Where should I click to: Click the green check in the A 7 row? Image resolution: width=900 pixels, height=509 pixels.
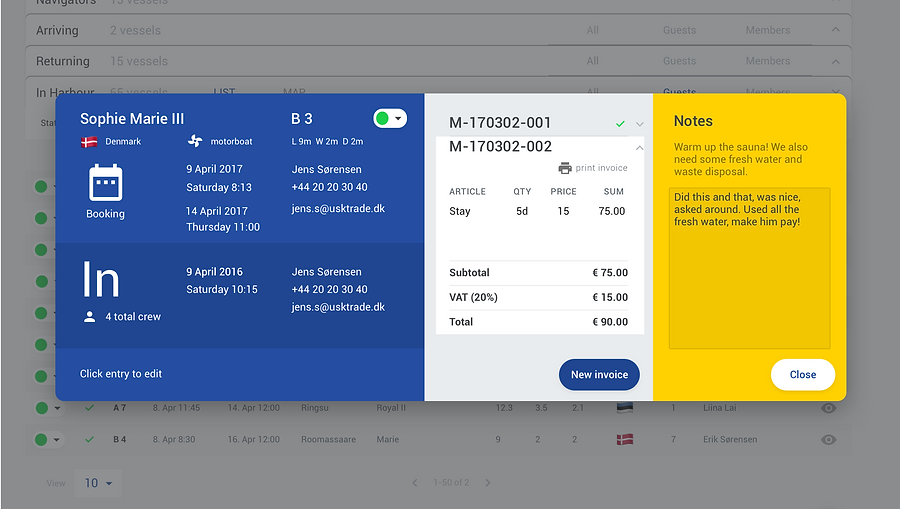point(89,408)
